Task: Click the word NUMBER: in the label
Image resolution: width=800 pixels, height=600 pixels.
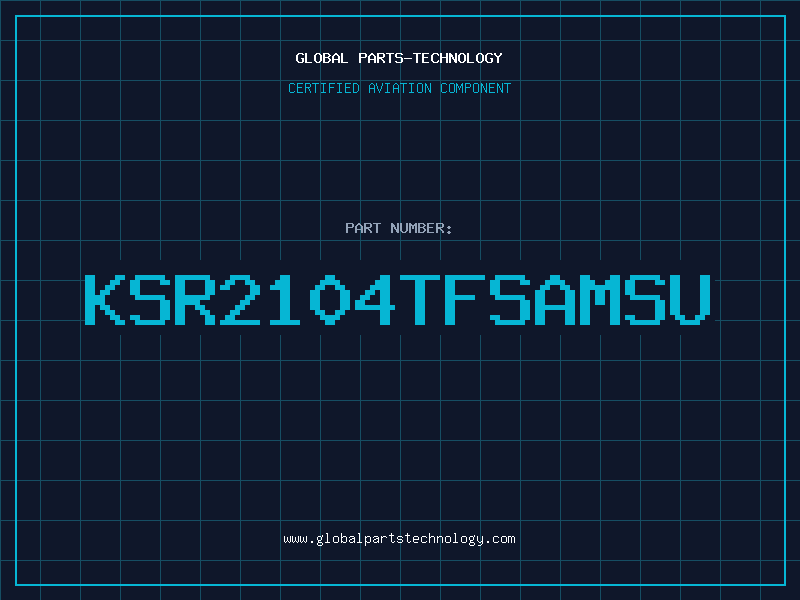Action: pos(421,228)
